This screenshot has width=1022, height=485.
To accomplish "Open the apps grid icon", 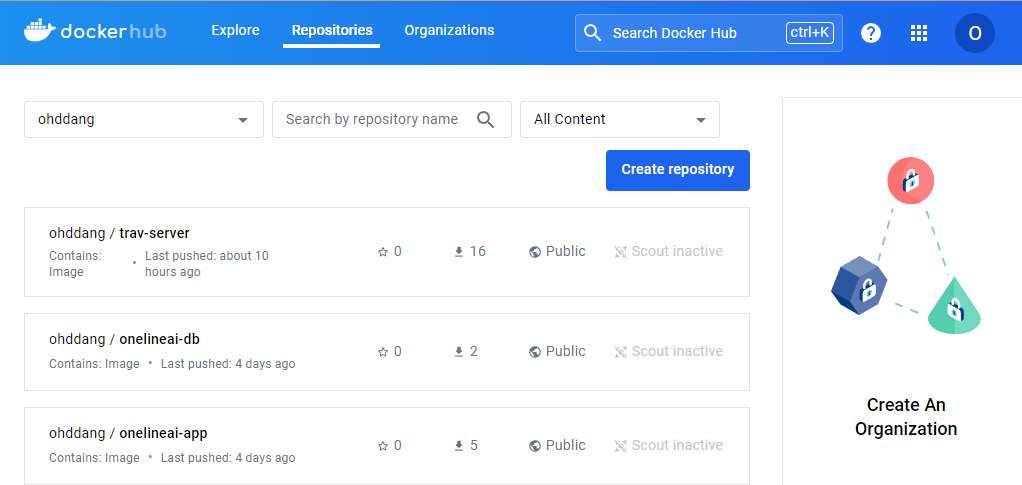I will (x=918, y=33).
